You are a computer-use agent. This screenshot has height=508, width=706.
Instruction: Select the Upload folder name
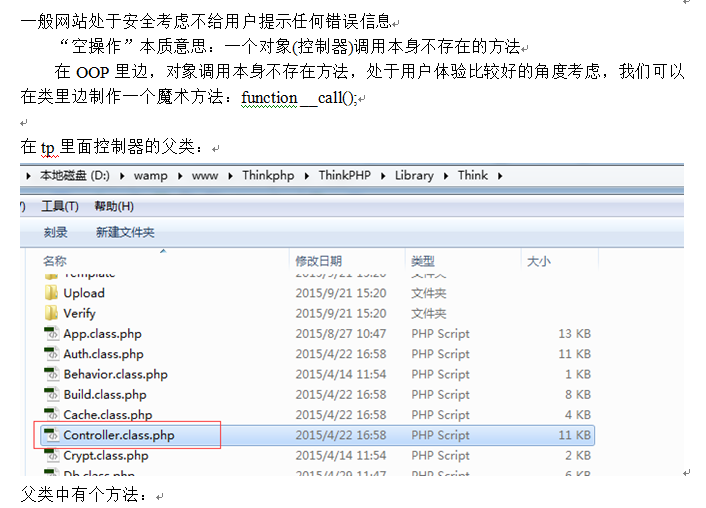84,293
